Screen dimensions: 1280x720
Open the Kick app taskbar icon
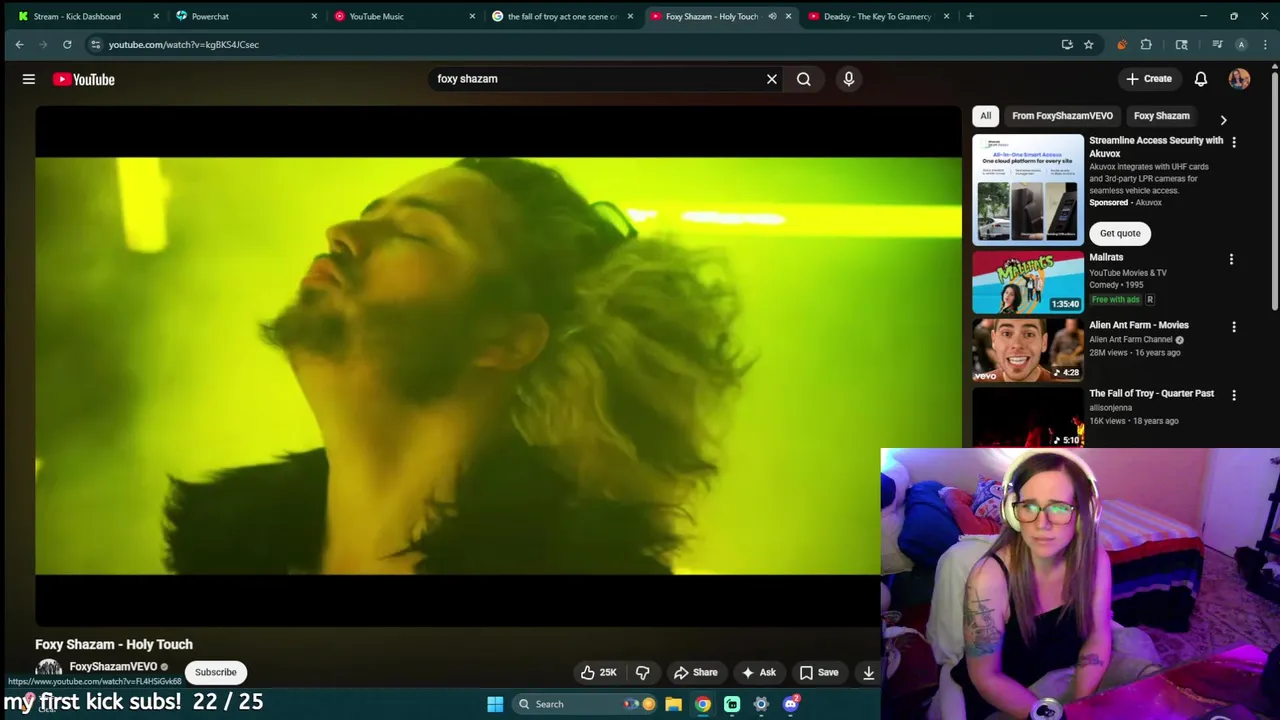click(732, 704)
